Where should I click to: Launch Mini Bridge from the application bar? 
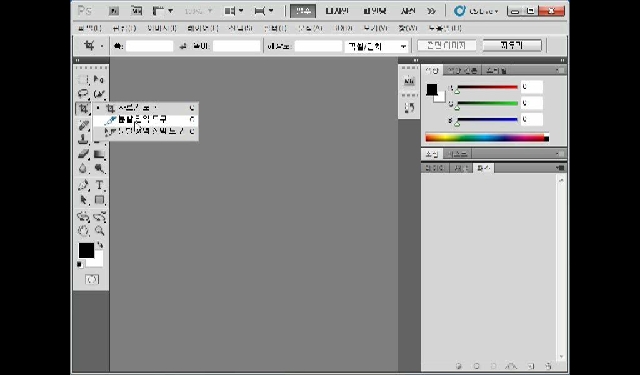click(x=136, y=11)
